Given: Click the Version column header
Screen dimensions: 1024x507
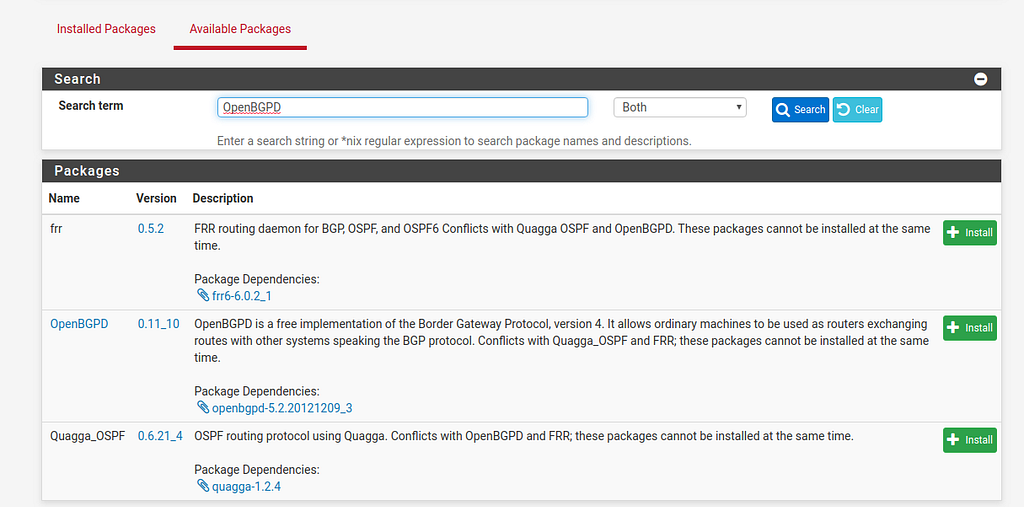Looking at the screenshot, I should tap(156, 198).
